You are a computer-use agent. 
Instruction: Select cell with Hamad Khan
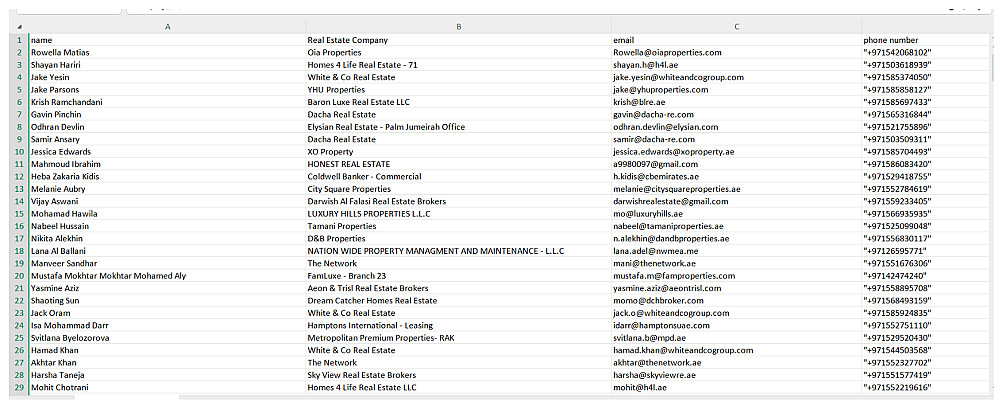point(167,350)
